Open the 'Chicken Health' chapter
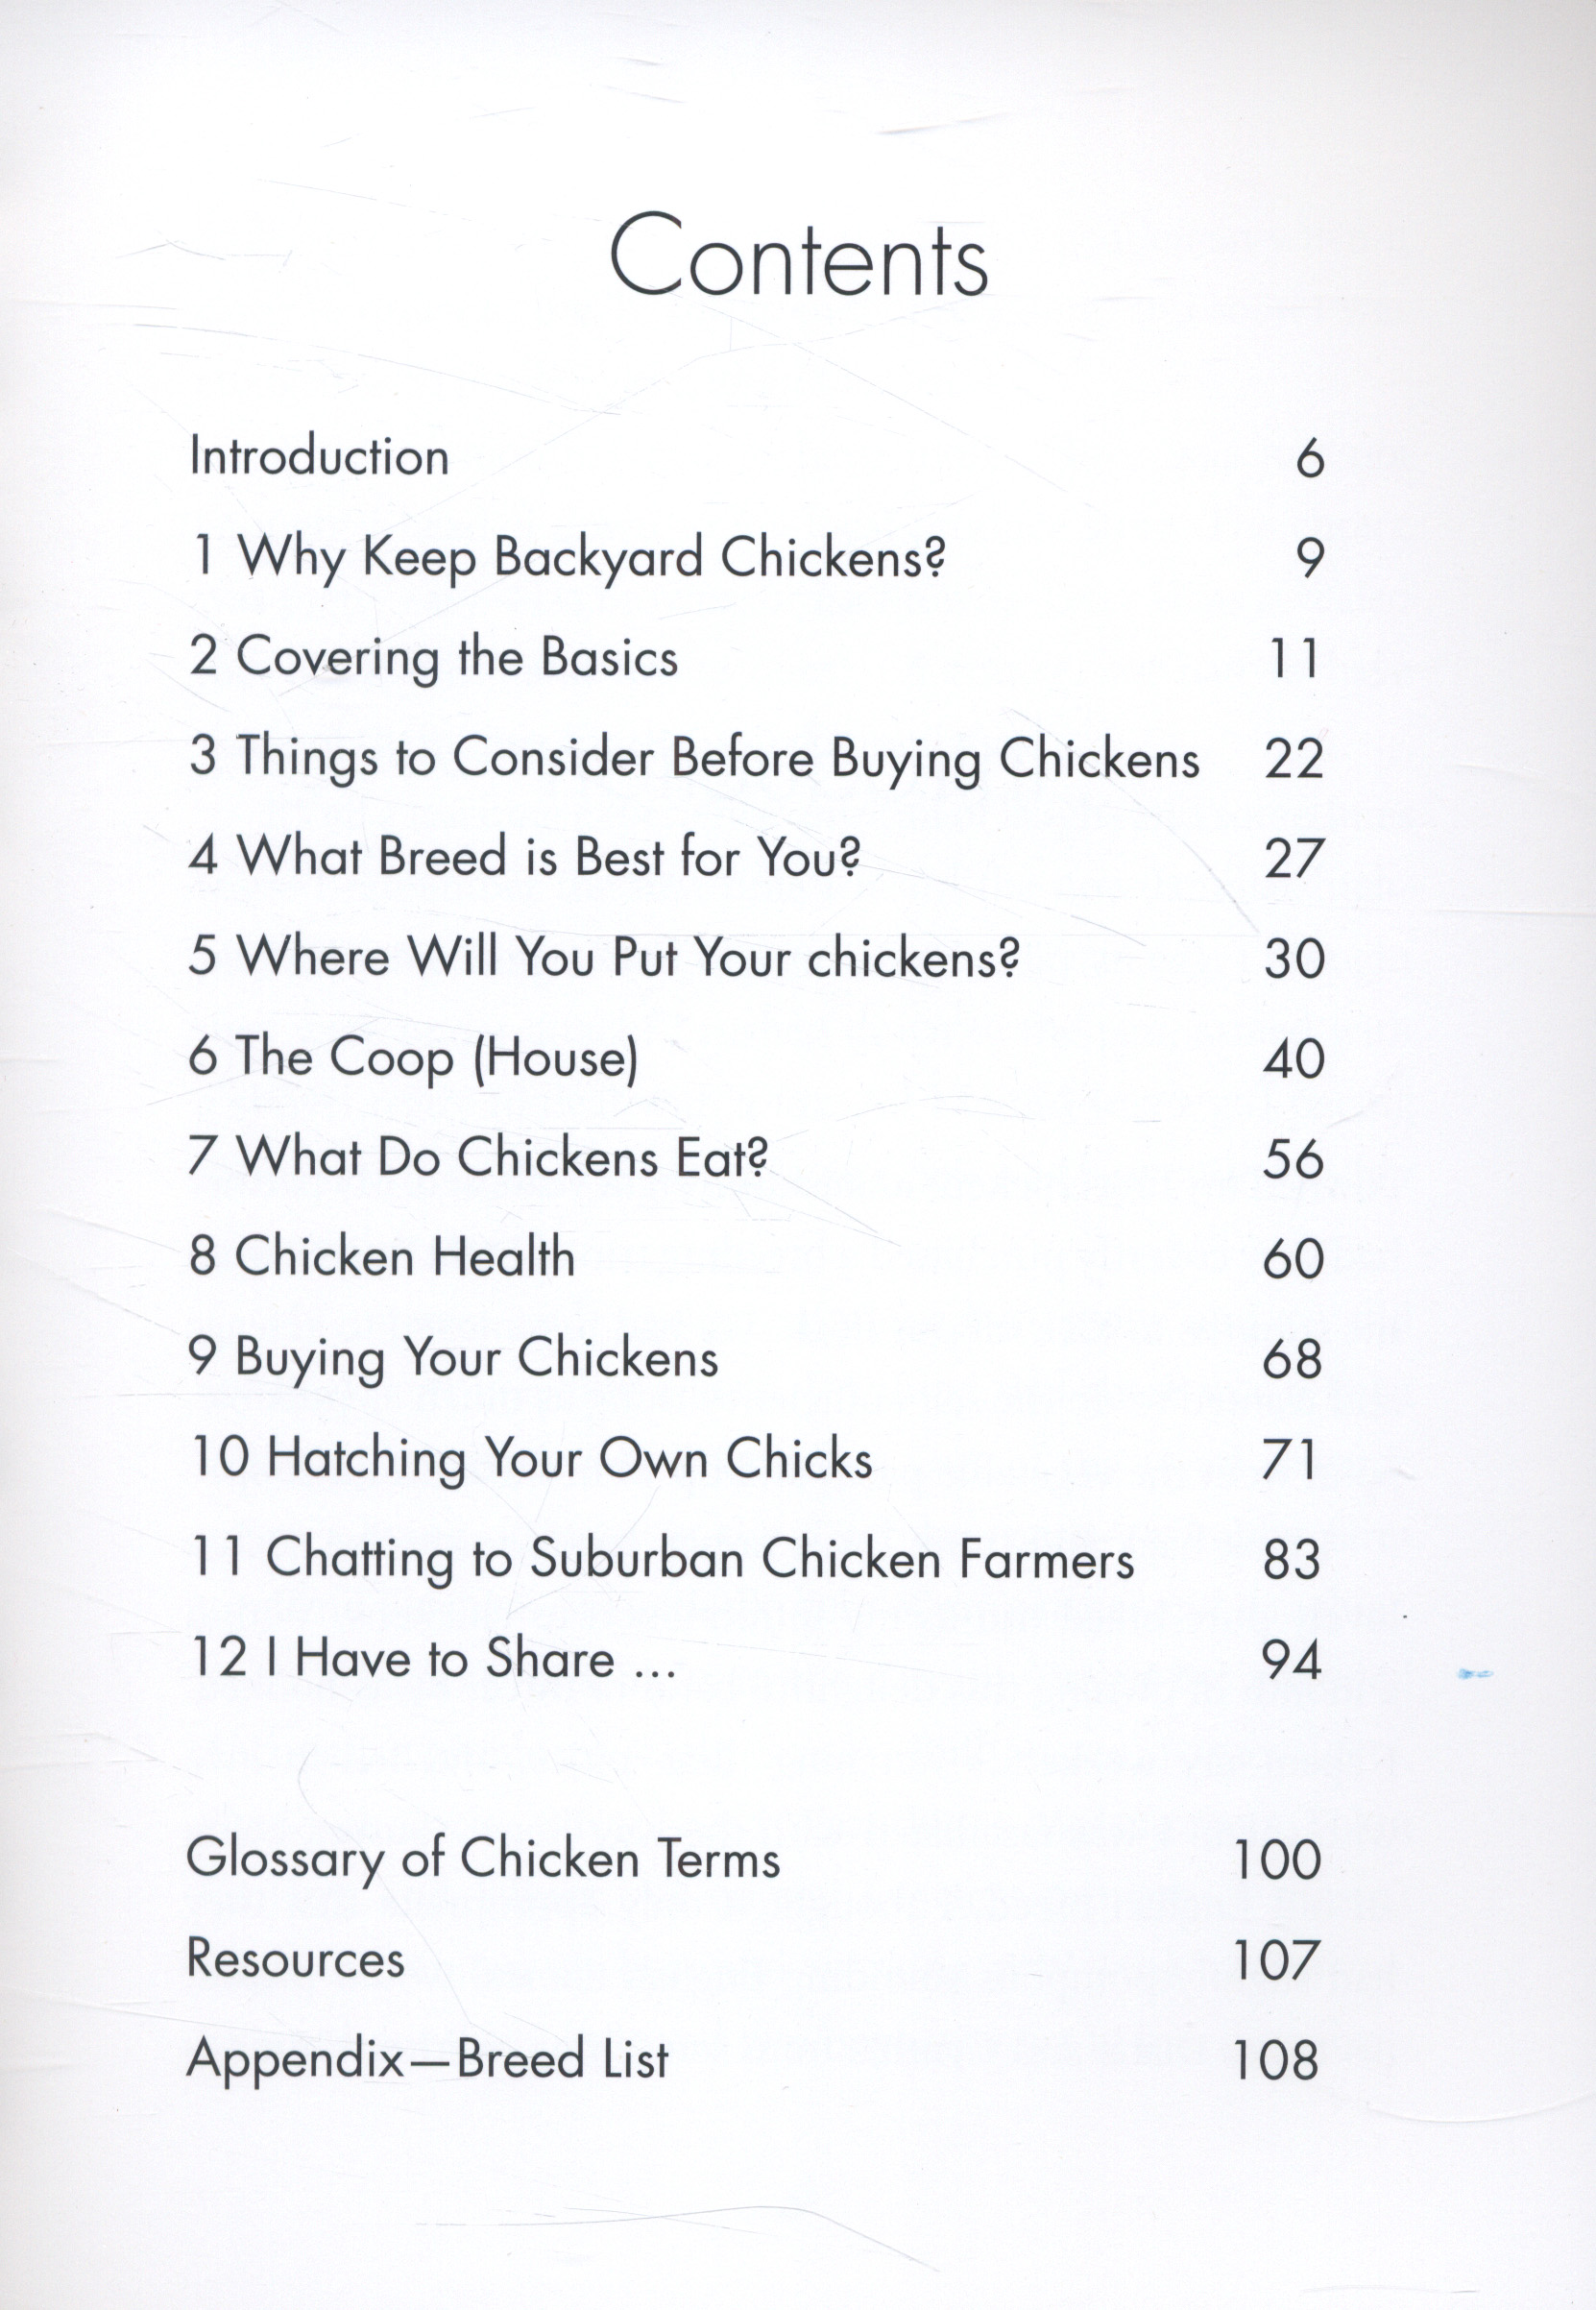Viewport: 1596px width, 2310px height. click(x=381, y=1257)
